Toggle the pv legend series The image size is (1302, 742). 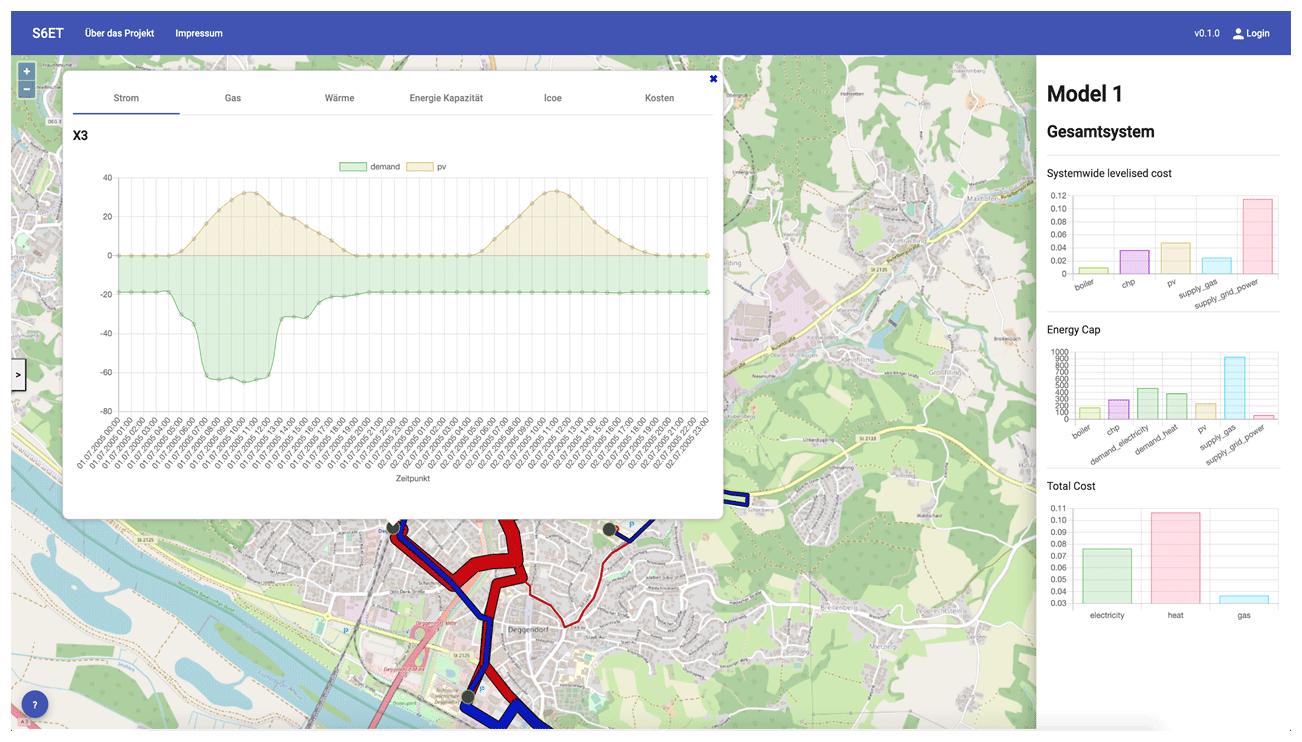tap(418, 167)
